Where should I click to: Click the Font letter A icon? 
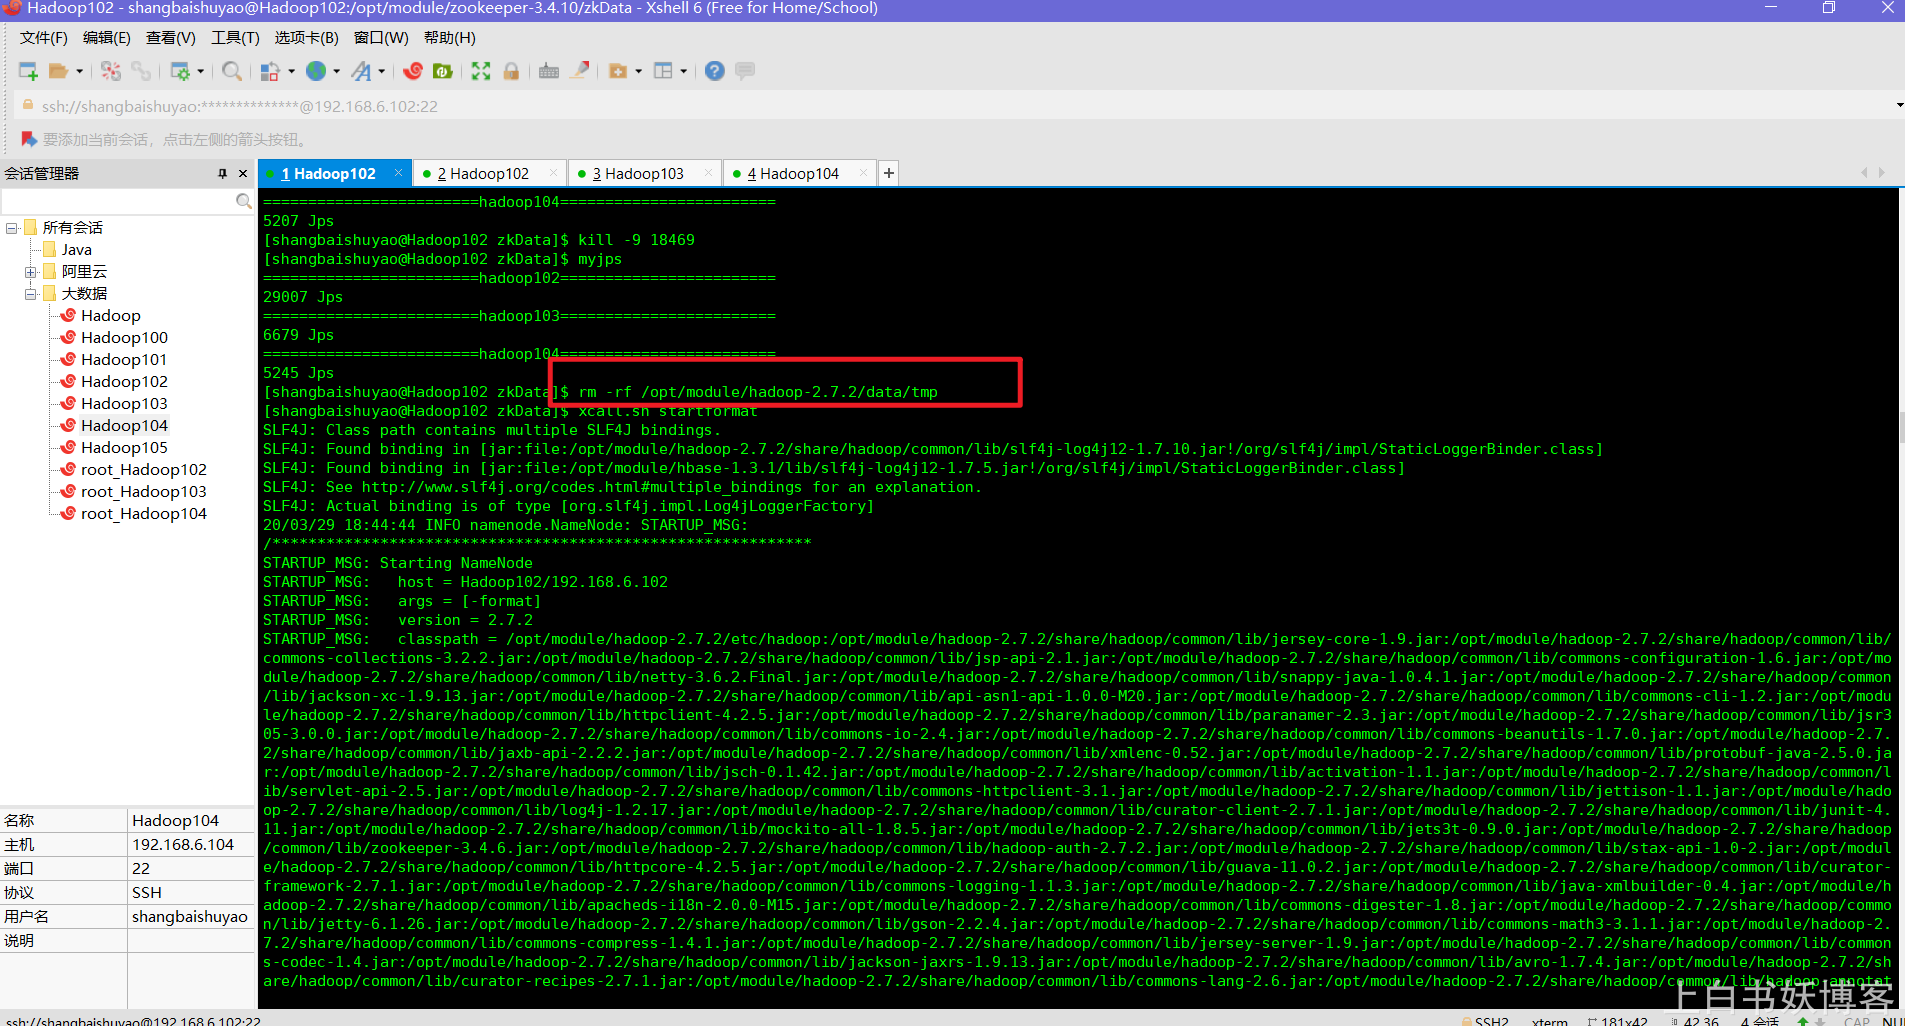[x=361, y=71]
